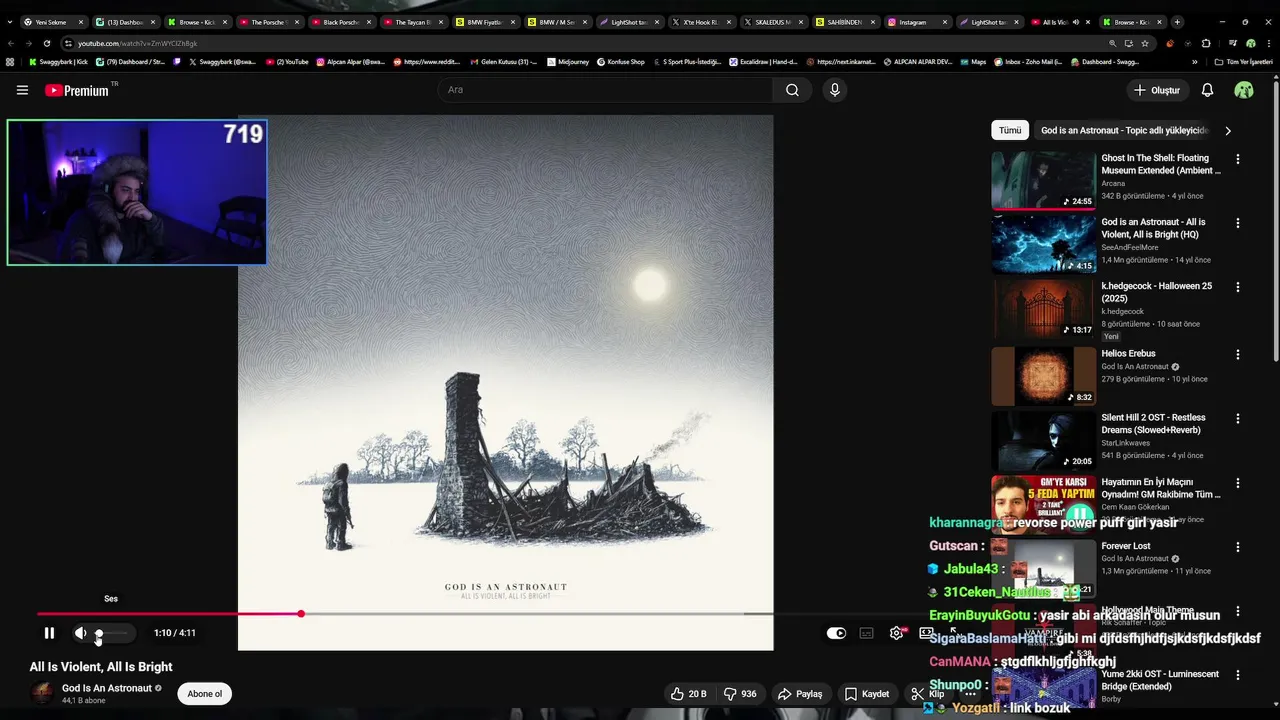This screenshot has height=720, width=1280.
Task: Open more options for Ghost In The Shell video
Action: 1238,159
